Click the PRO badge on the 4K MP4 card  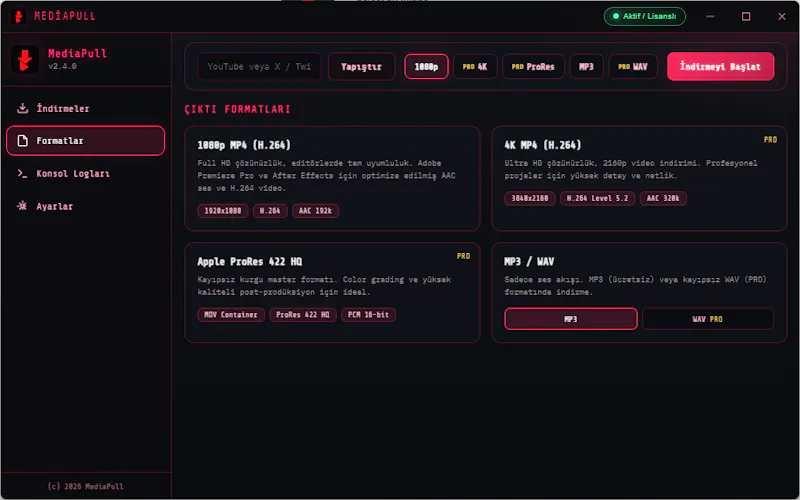770,139
